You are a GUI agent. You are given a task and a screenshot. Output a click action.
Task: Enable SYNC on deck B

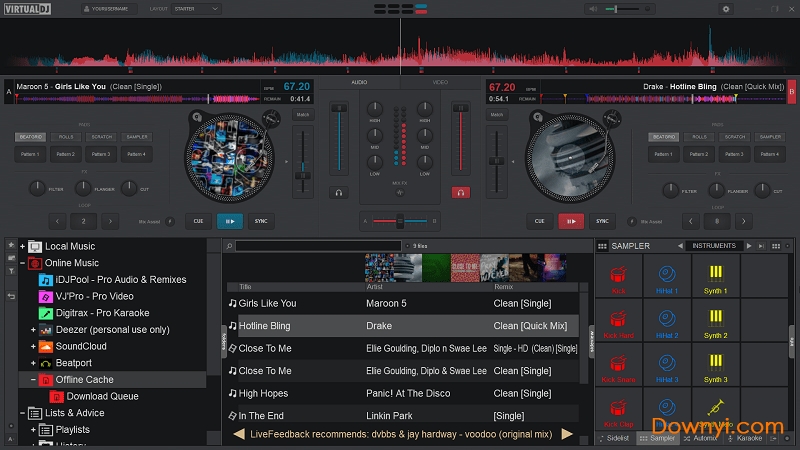click(603, 221)
